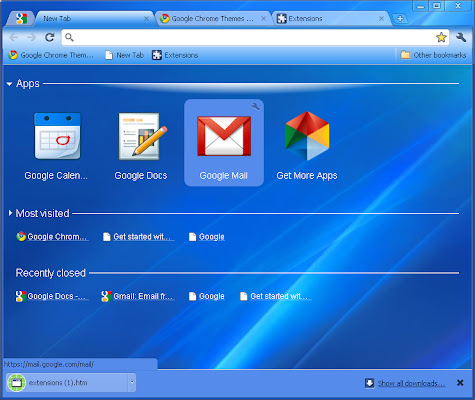
Task: Go back to previous page
Action: pos(14,37)
